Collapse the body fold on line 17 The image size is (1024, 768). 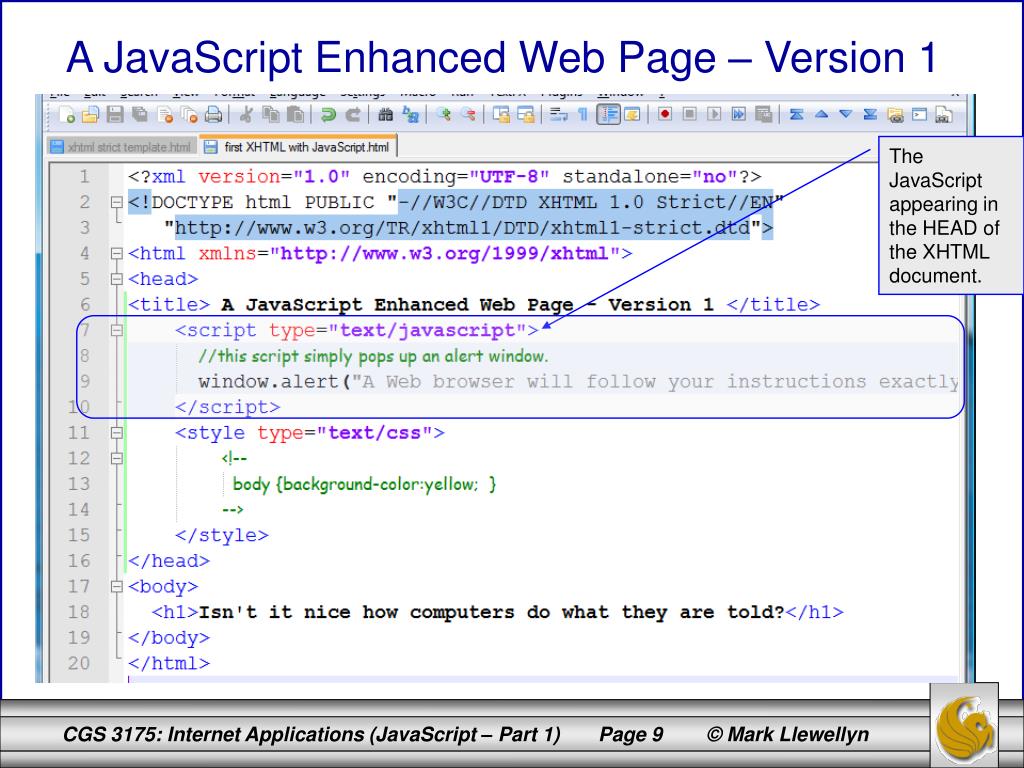pos(116,586)
